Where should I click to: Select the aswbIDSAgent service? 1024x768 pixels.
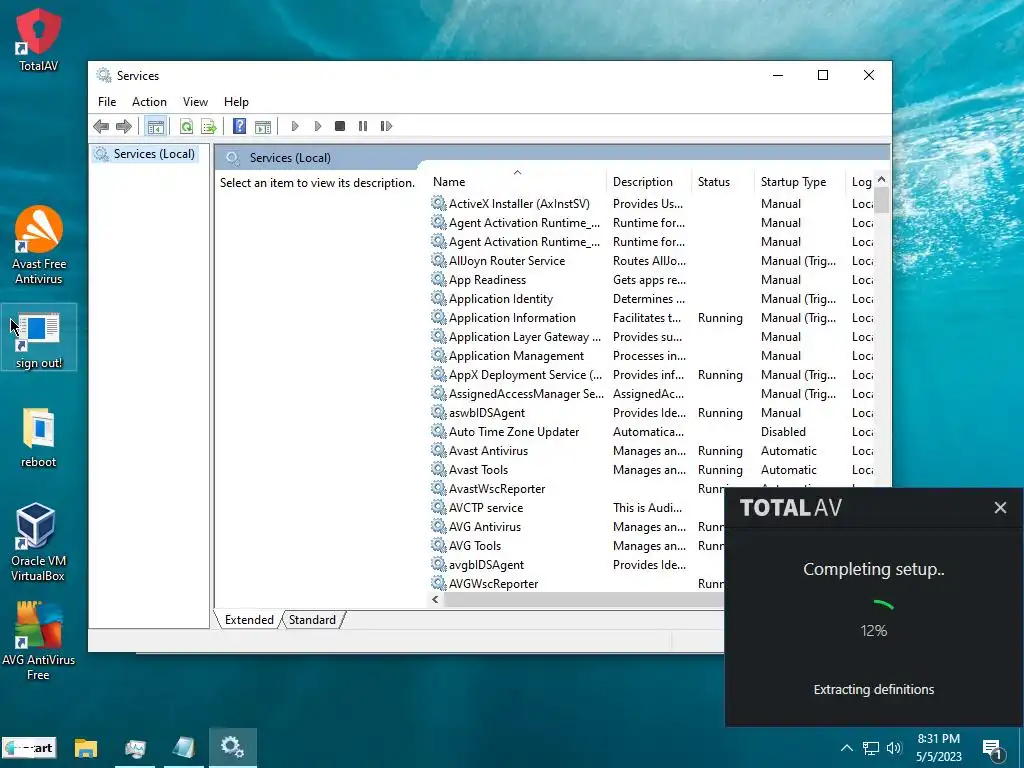point(487,413)
